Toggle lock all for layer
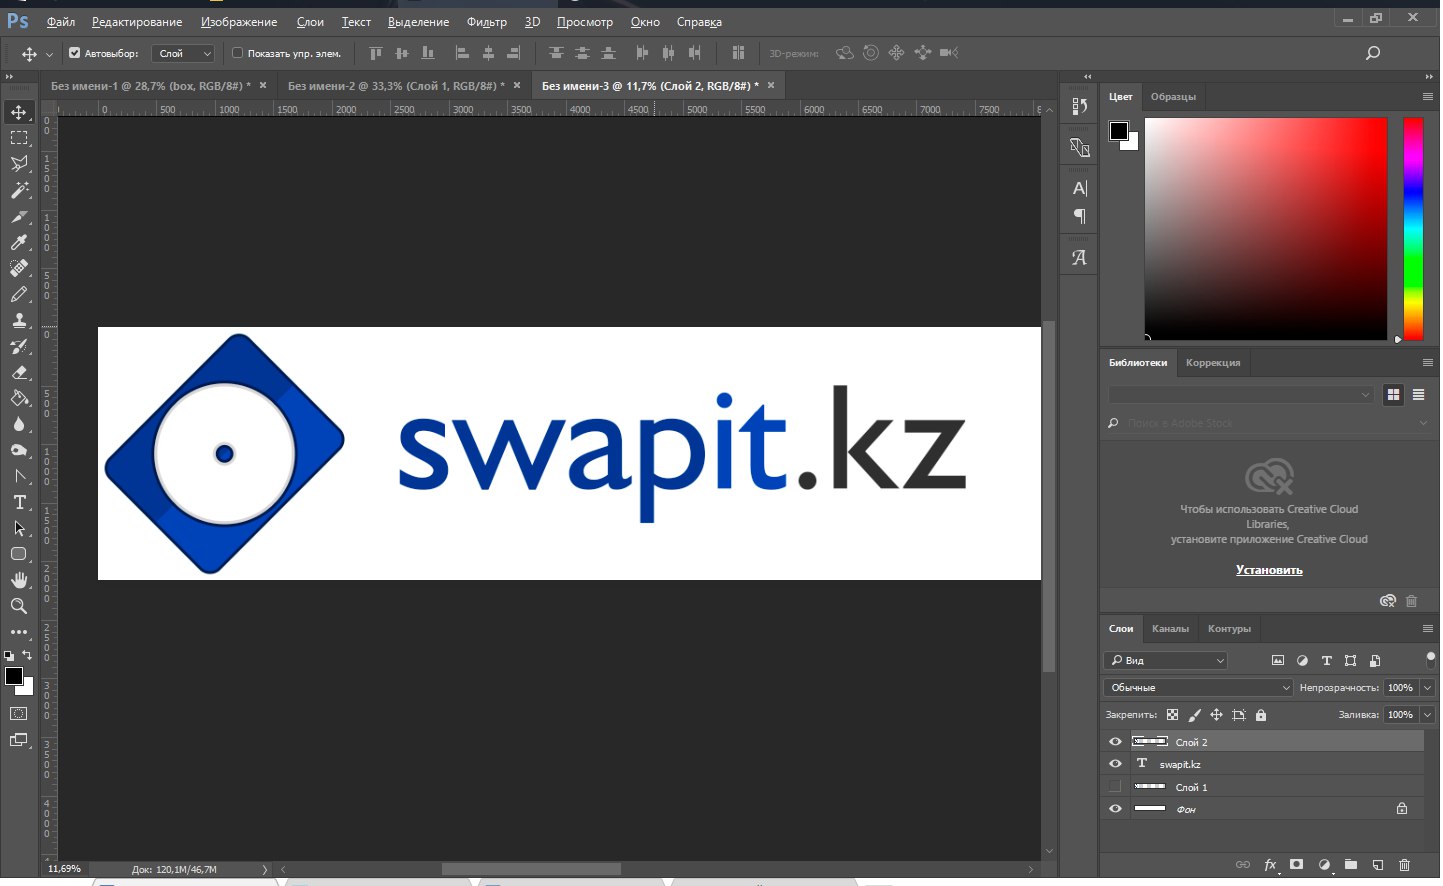The height and width of the screenshot is (886, 1443). coord(1261,715)
